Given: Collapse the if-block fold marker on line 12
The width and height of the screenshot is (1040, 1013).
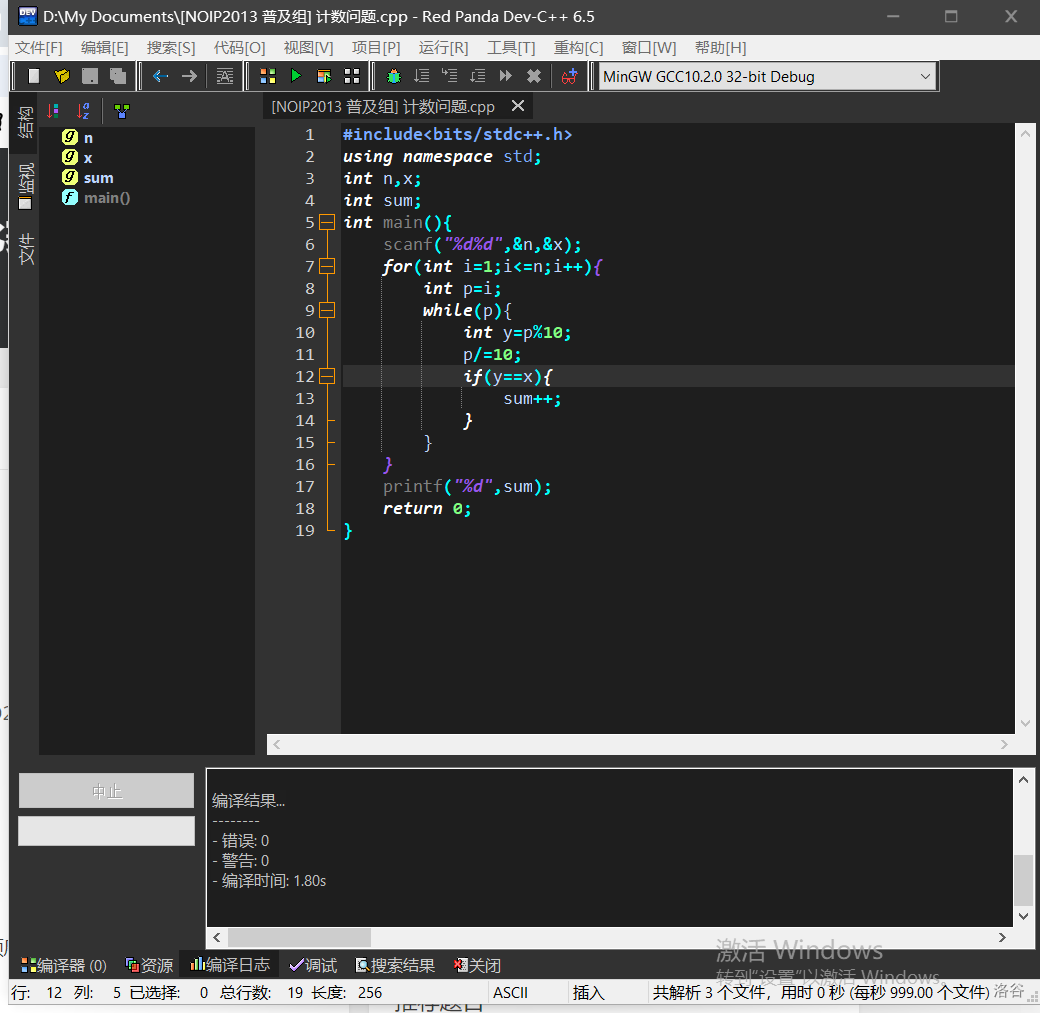Looking at the screenshot, I should (327, 376).
